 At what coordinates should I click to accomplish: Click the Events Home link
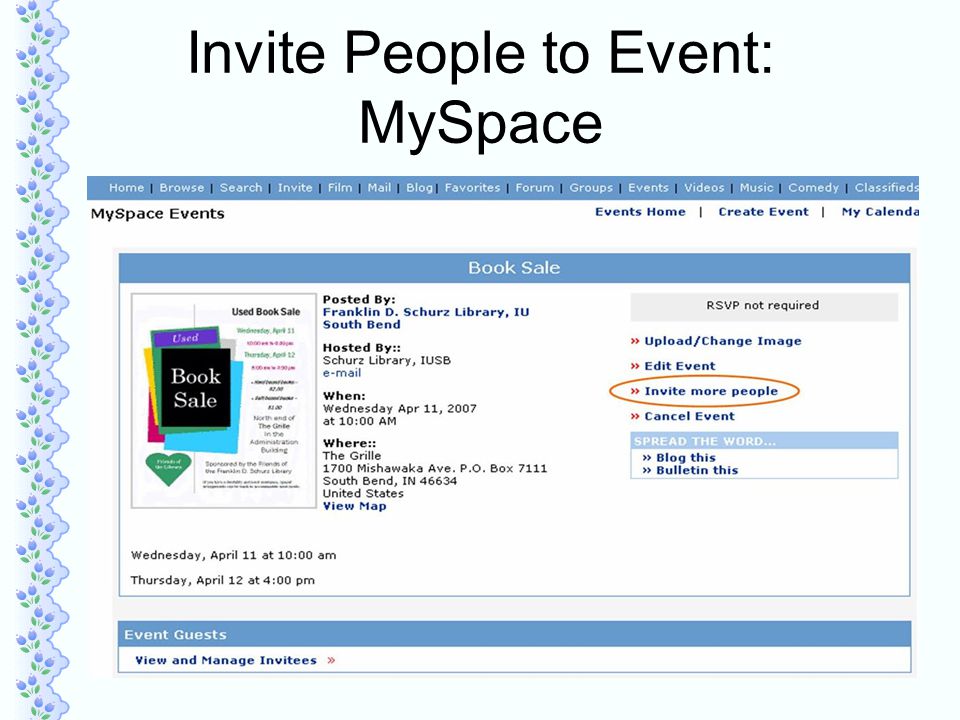point(640,212)
